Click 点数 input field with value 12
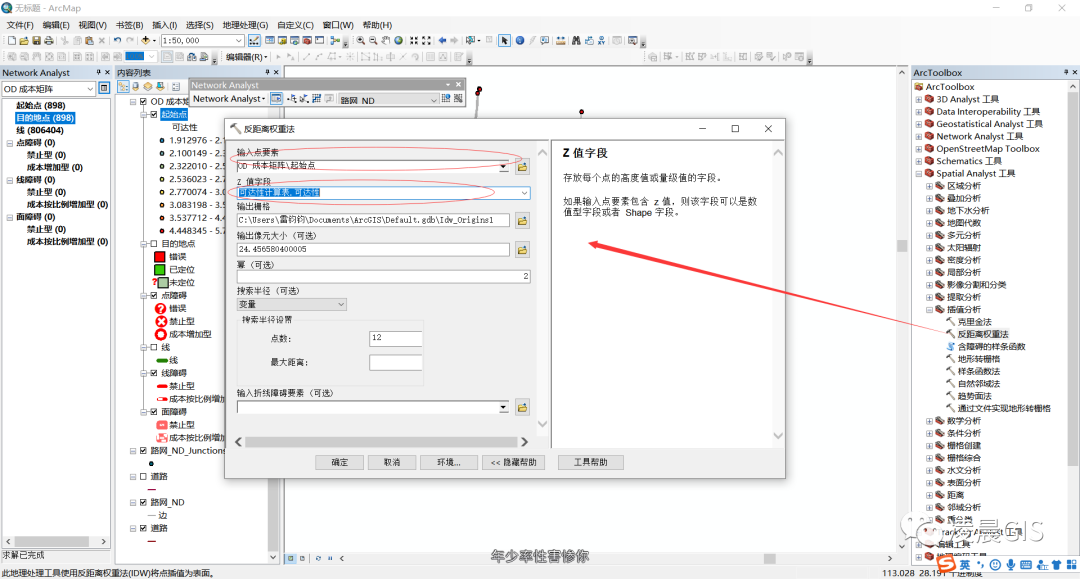This screenshot has width=1080, height=579. tap(395, 338)
